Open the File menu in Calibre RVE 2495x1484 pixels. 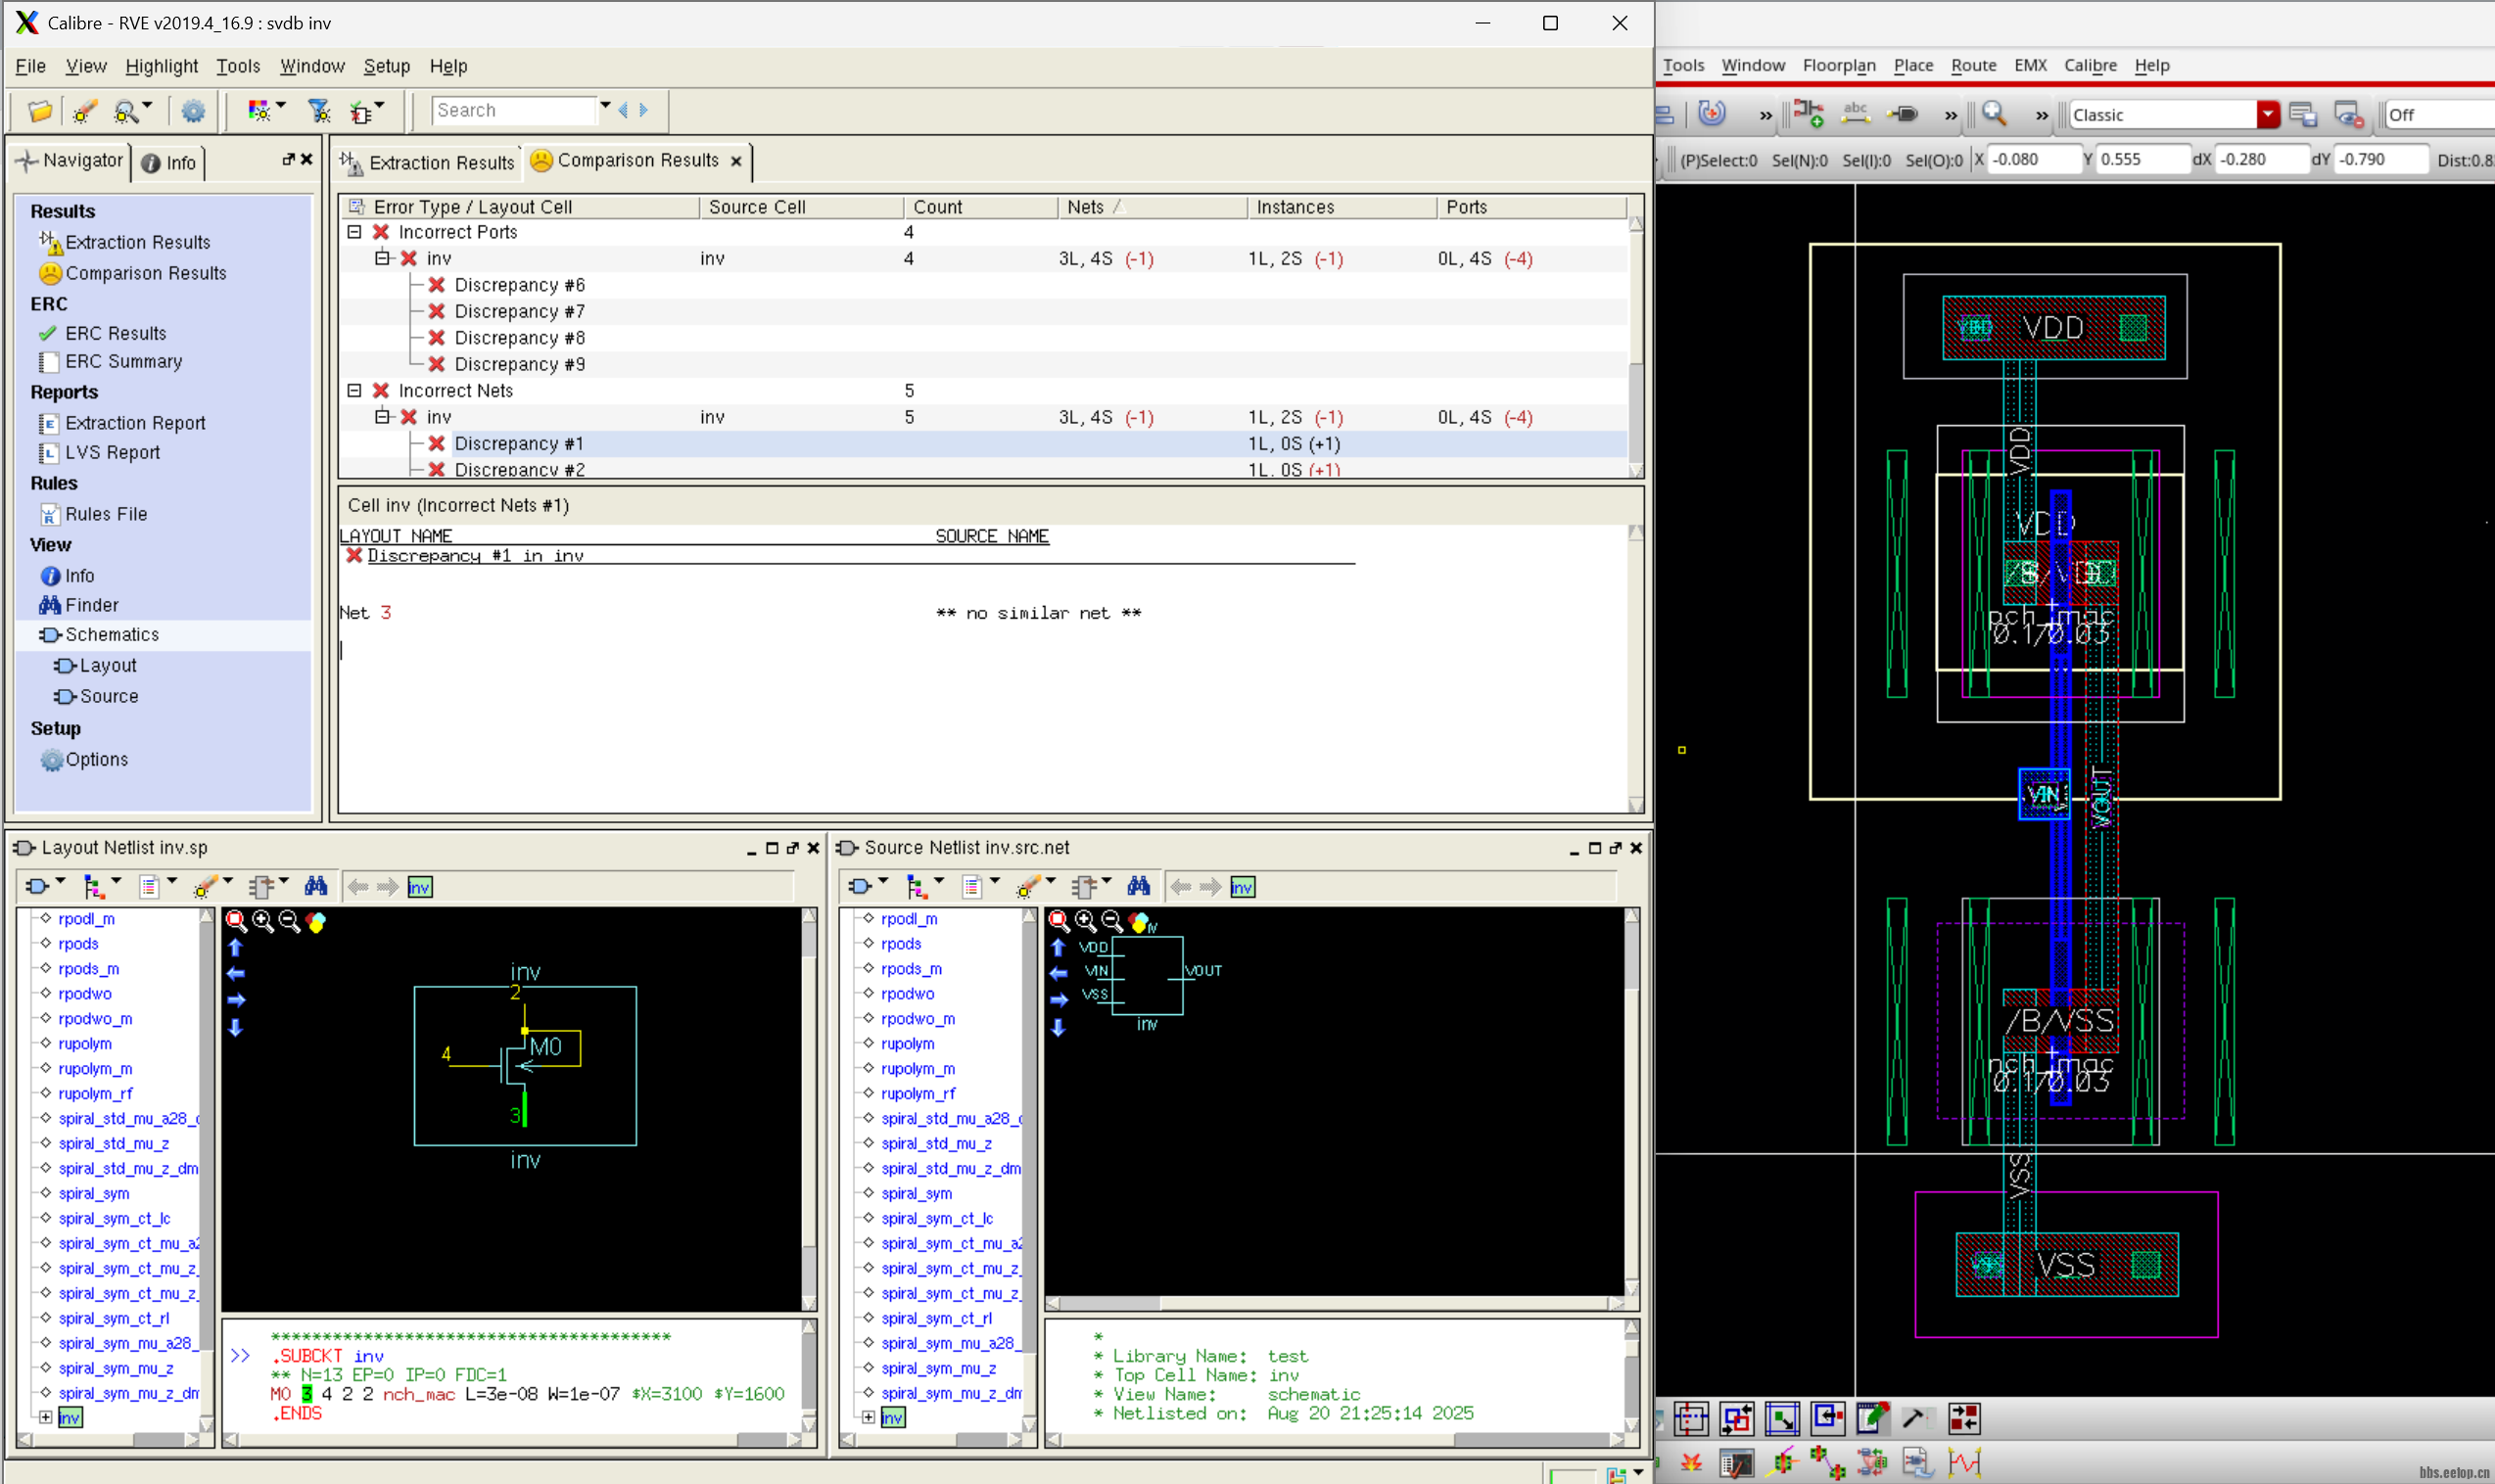tap(30, 66)
